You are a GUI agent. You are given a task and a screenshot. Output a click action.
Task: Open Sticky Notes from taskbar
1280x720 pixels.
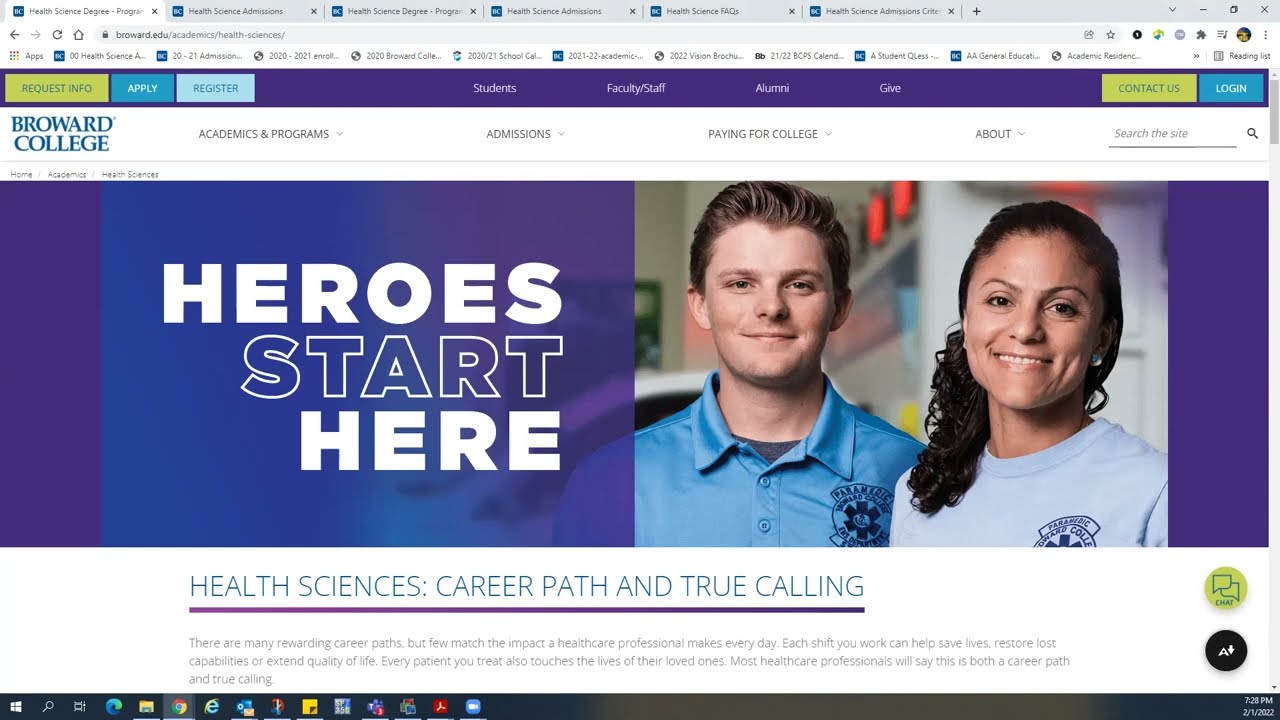coord(310,707)
